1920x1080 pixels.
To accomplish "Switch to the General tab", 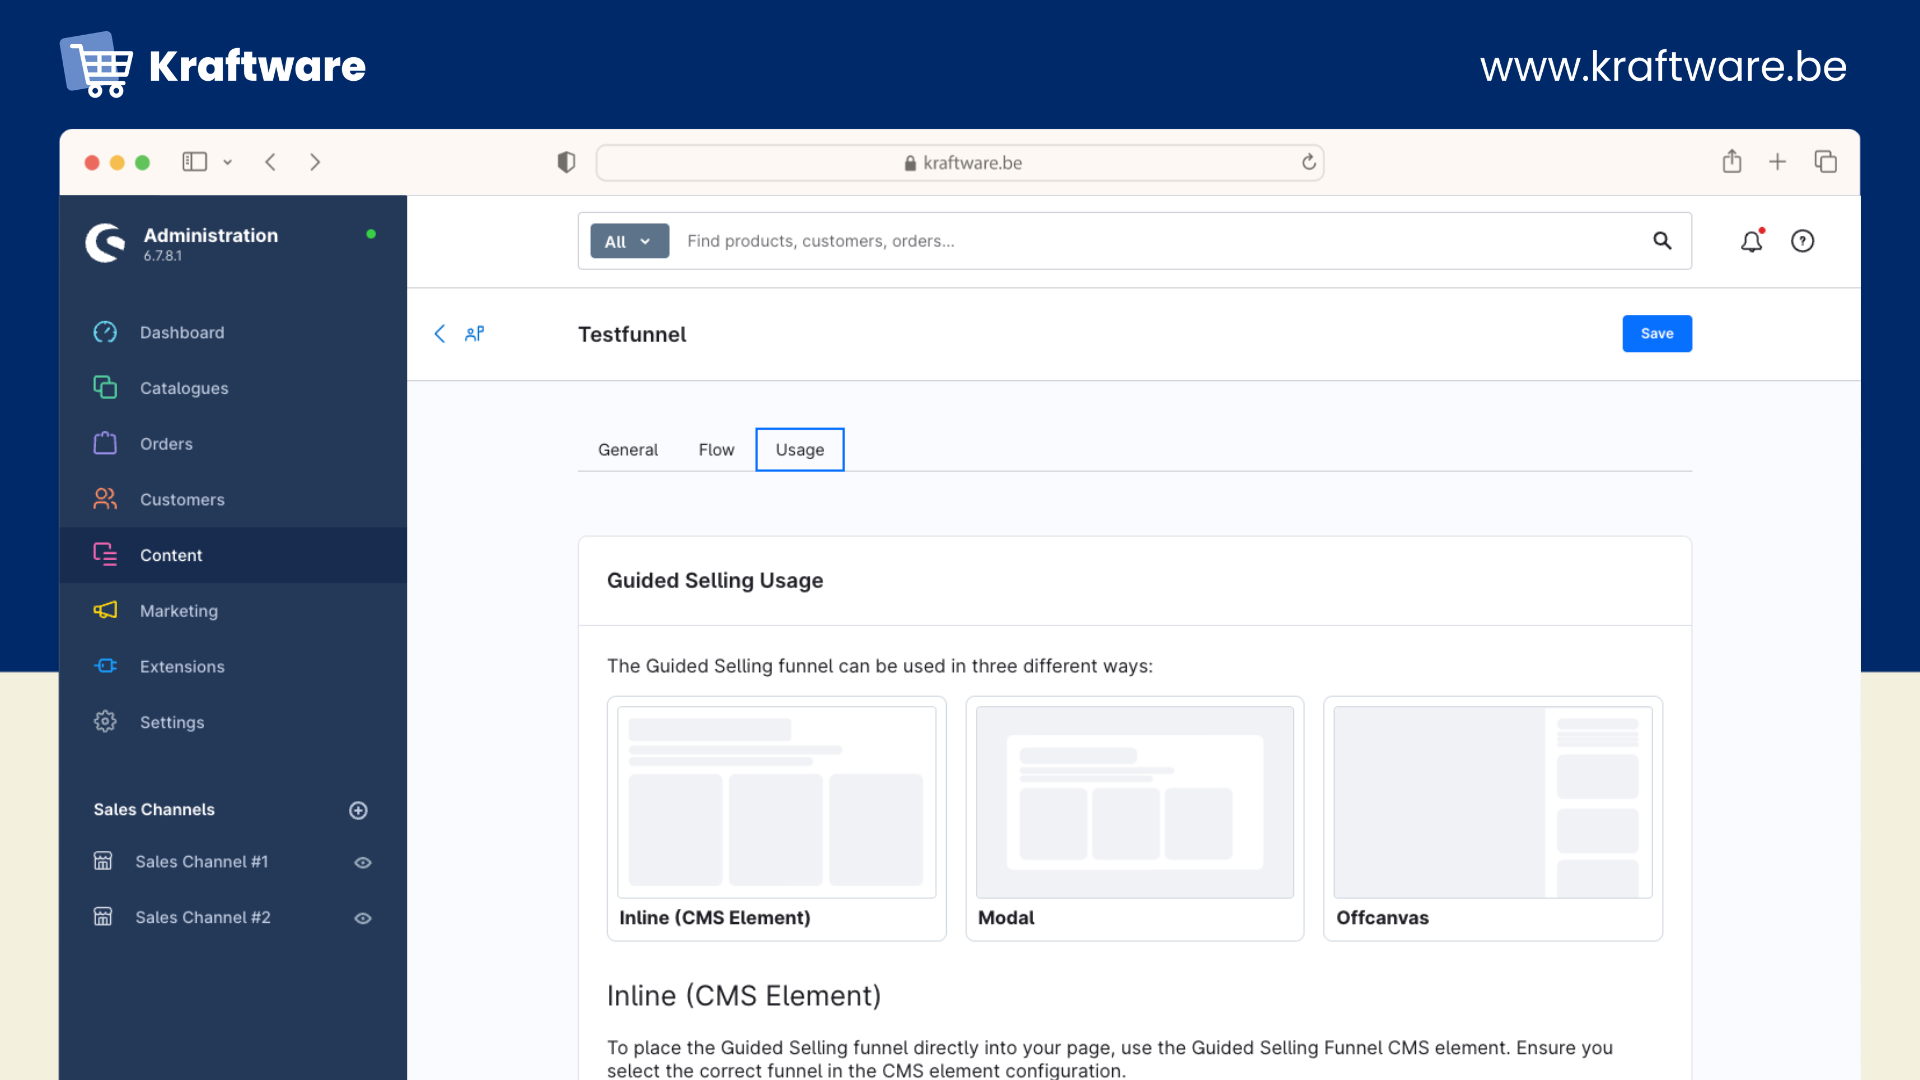I will [x=628, y=450].
